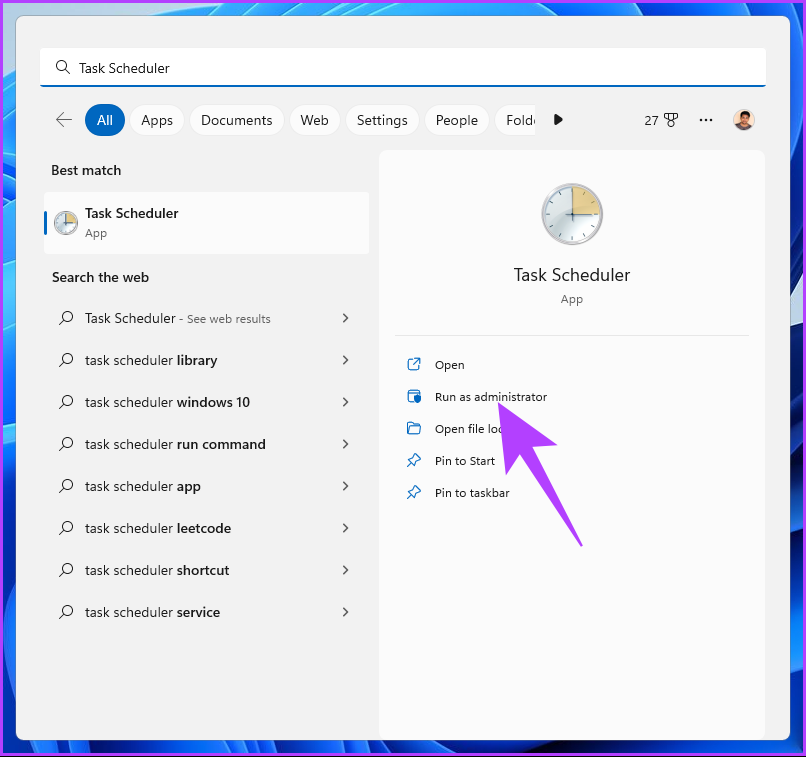The width and height of the screenshot is (806, 757).
Task: Select the All filter tab
Action: point(105,120)
